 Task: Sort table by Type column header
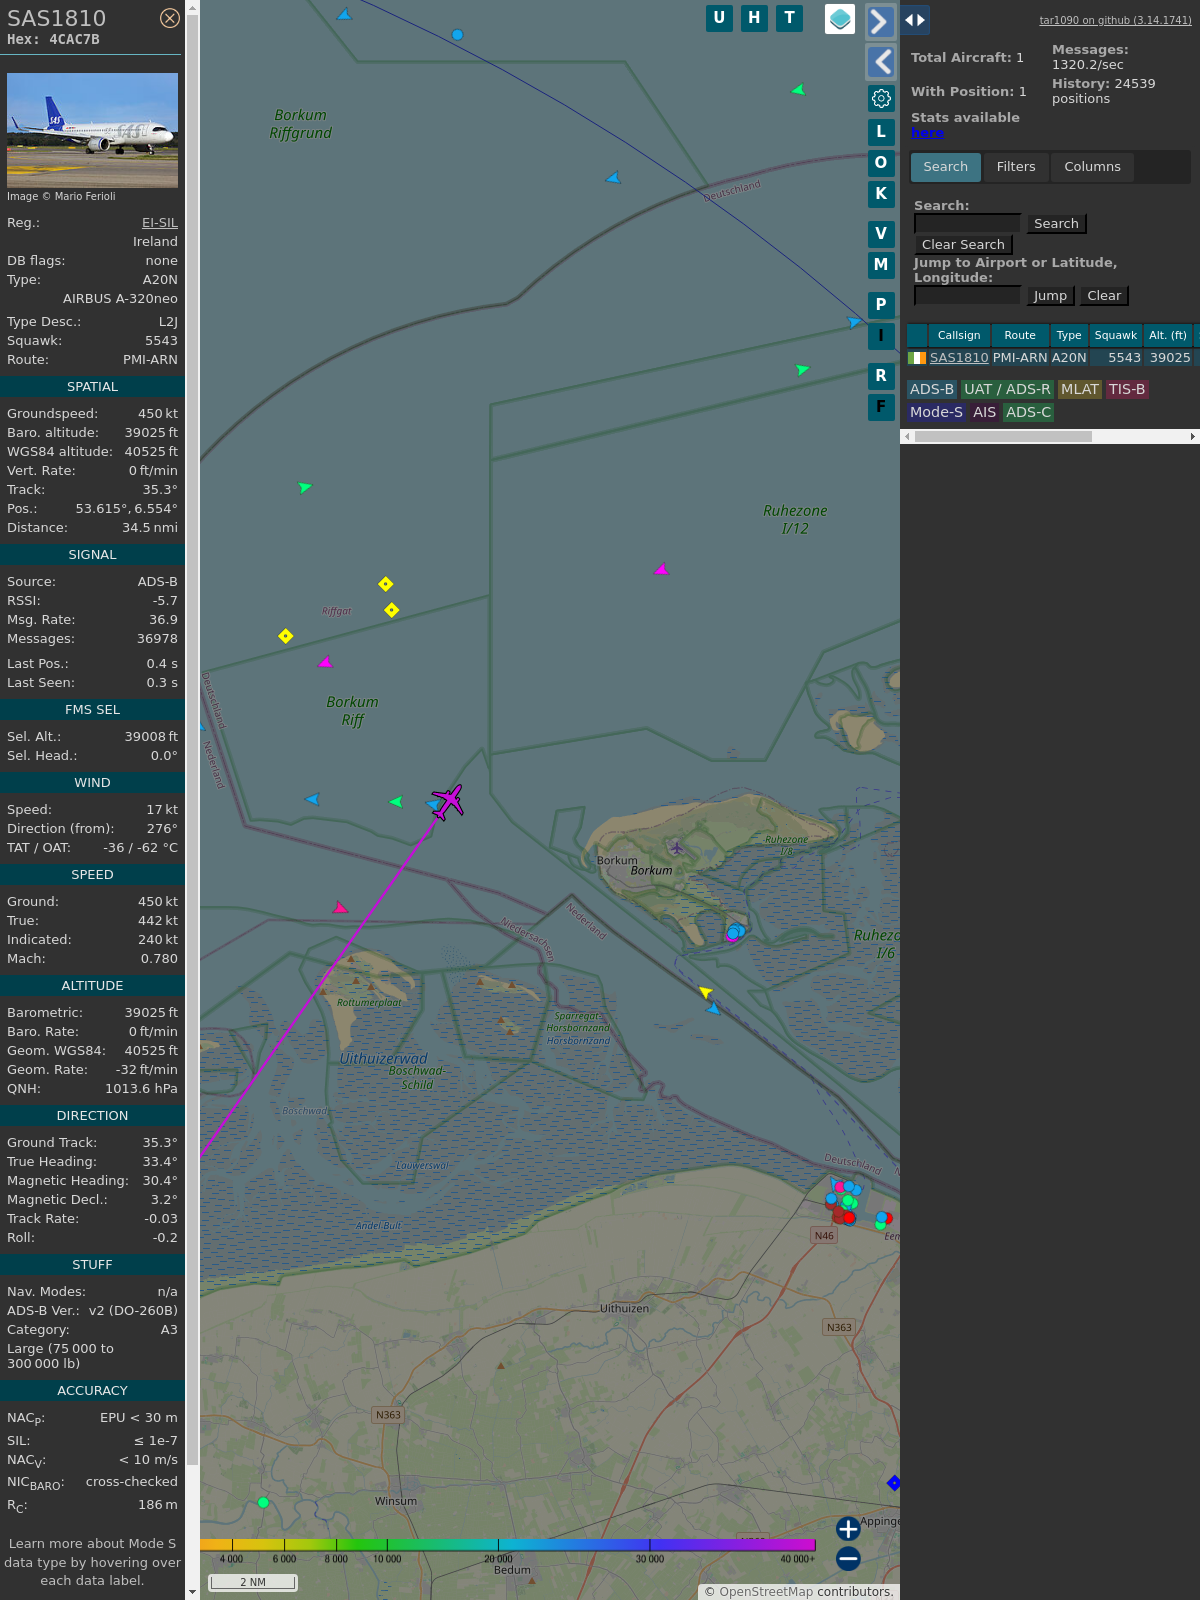(1069, 336)
